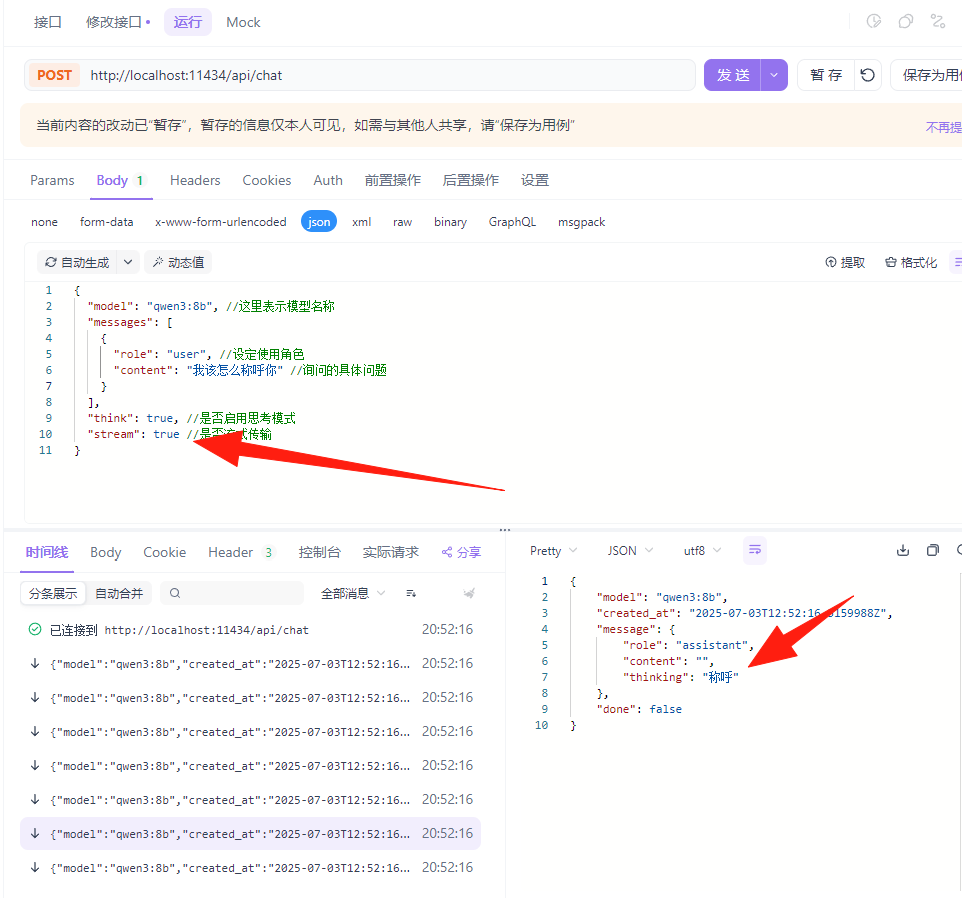Download the response with the download icon
The height and width of the screenshot is (898, 962).
(x=902, y=550)
